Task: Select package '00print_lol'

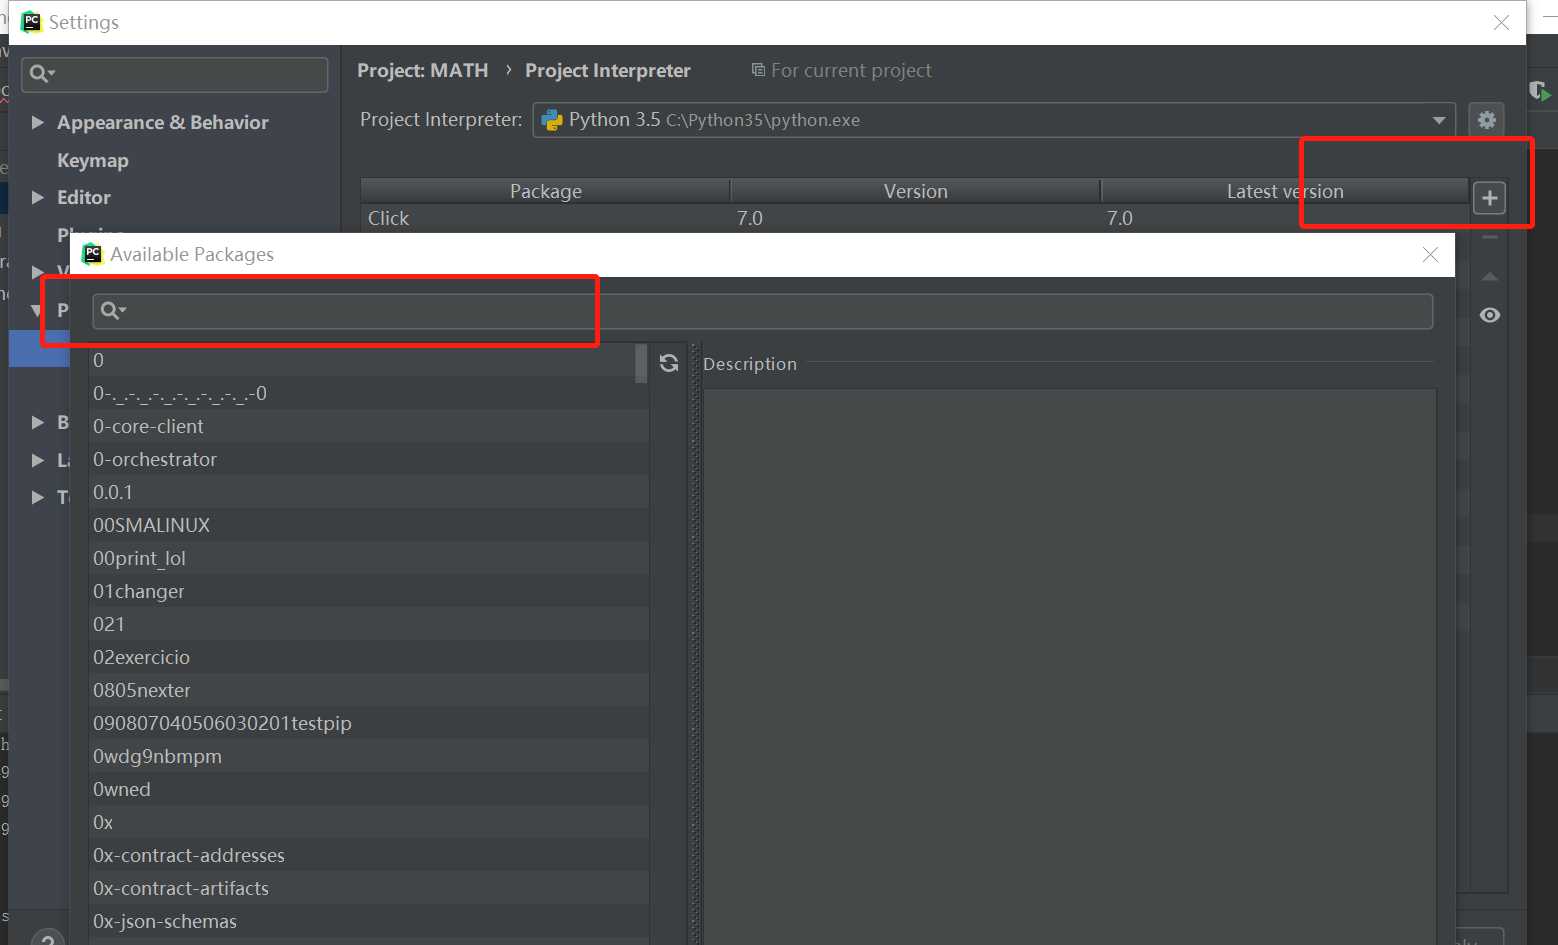Action: pyautogui.click(x=369, y=558)
